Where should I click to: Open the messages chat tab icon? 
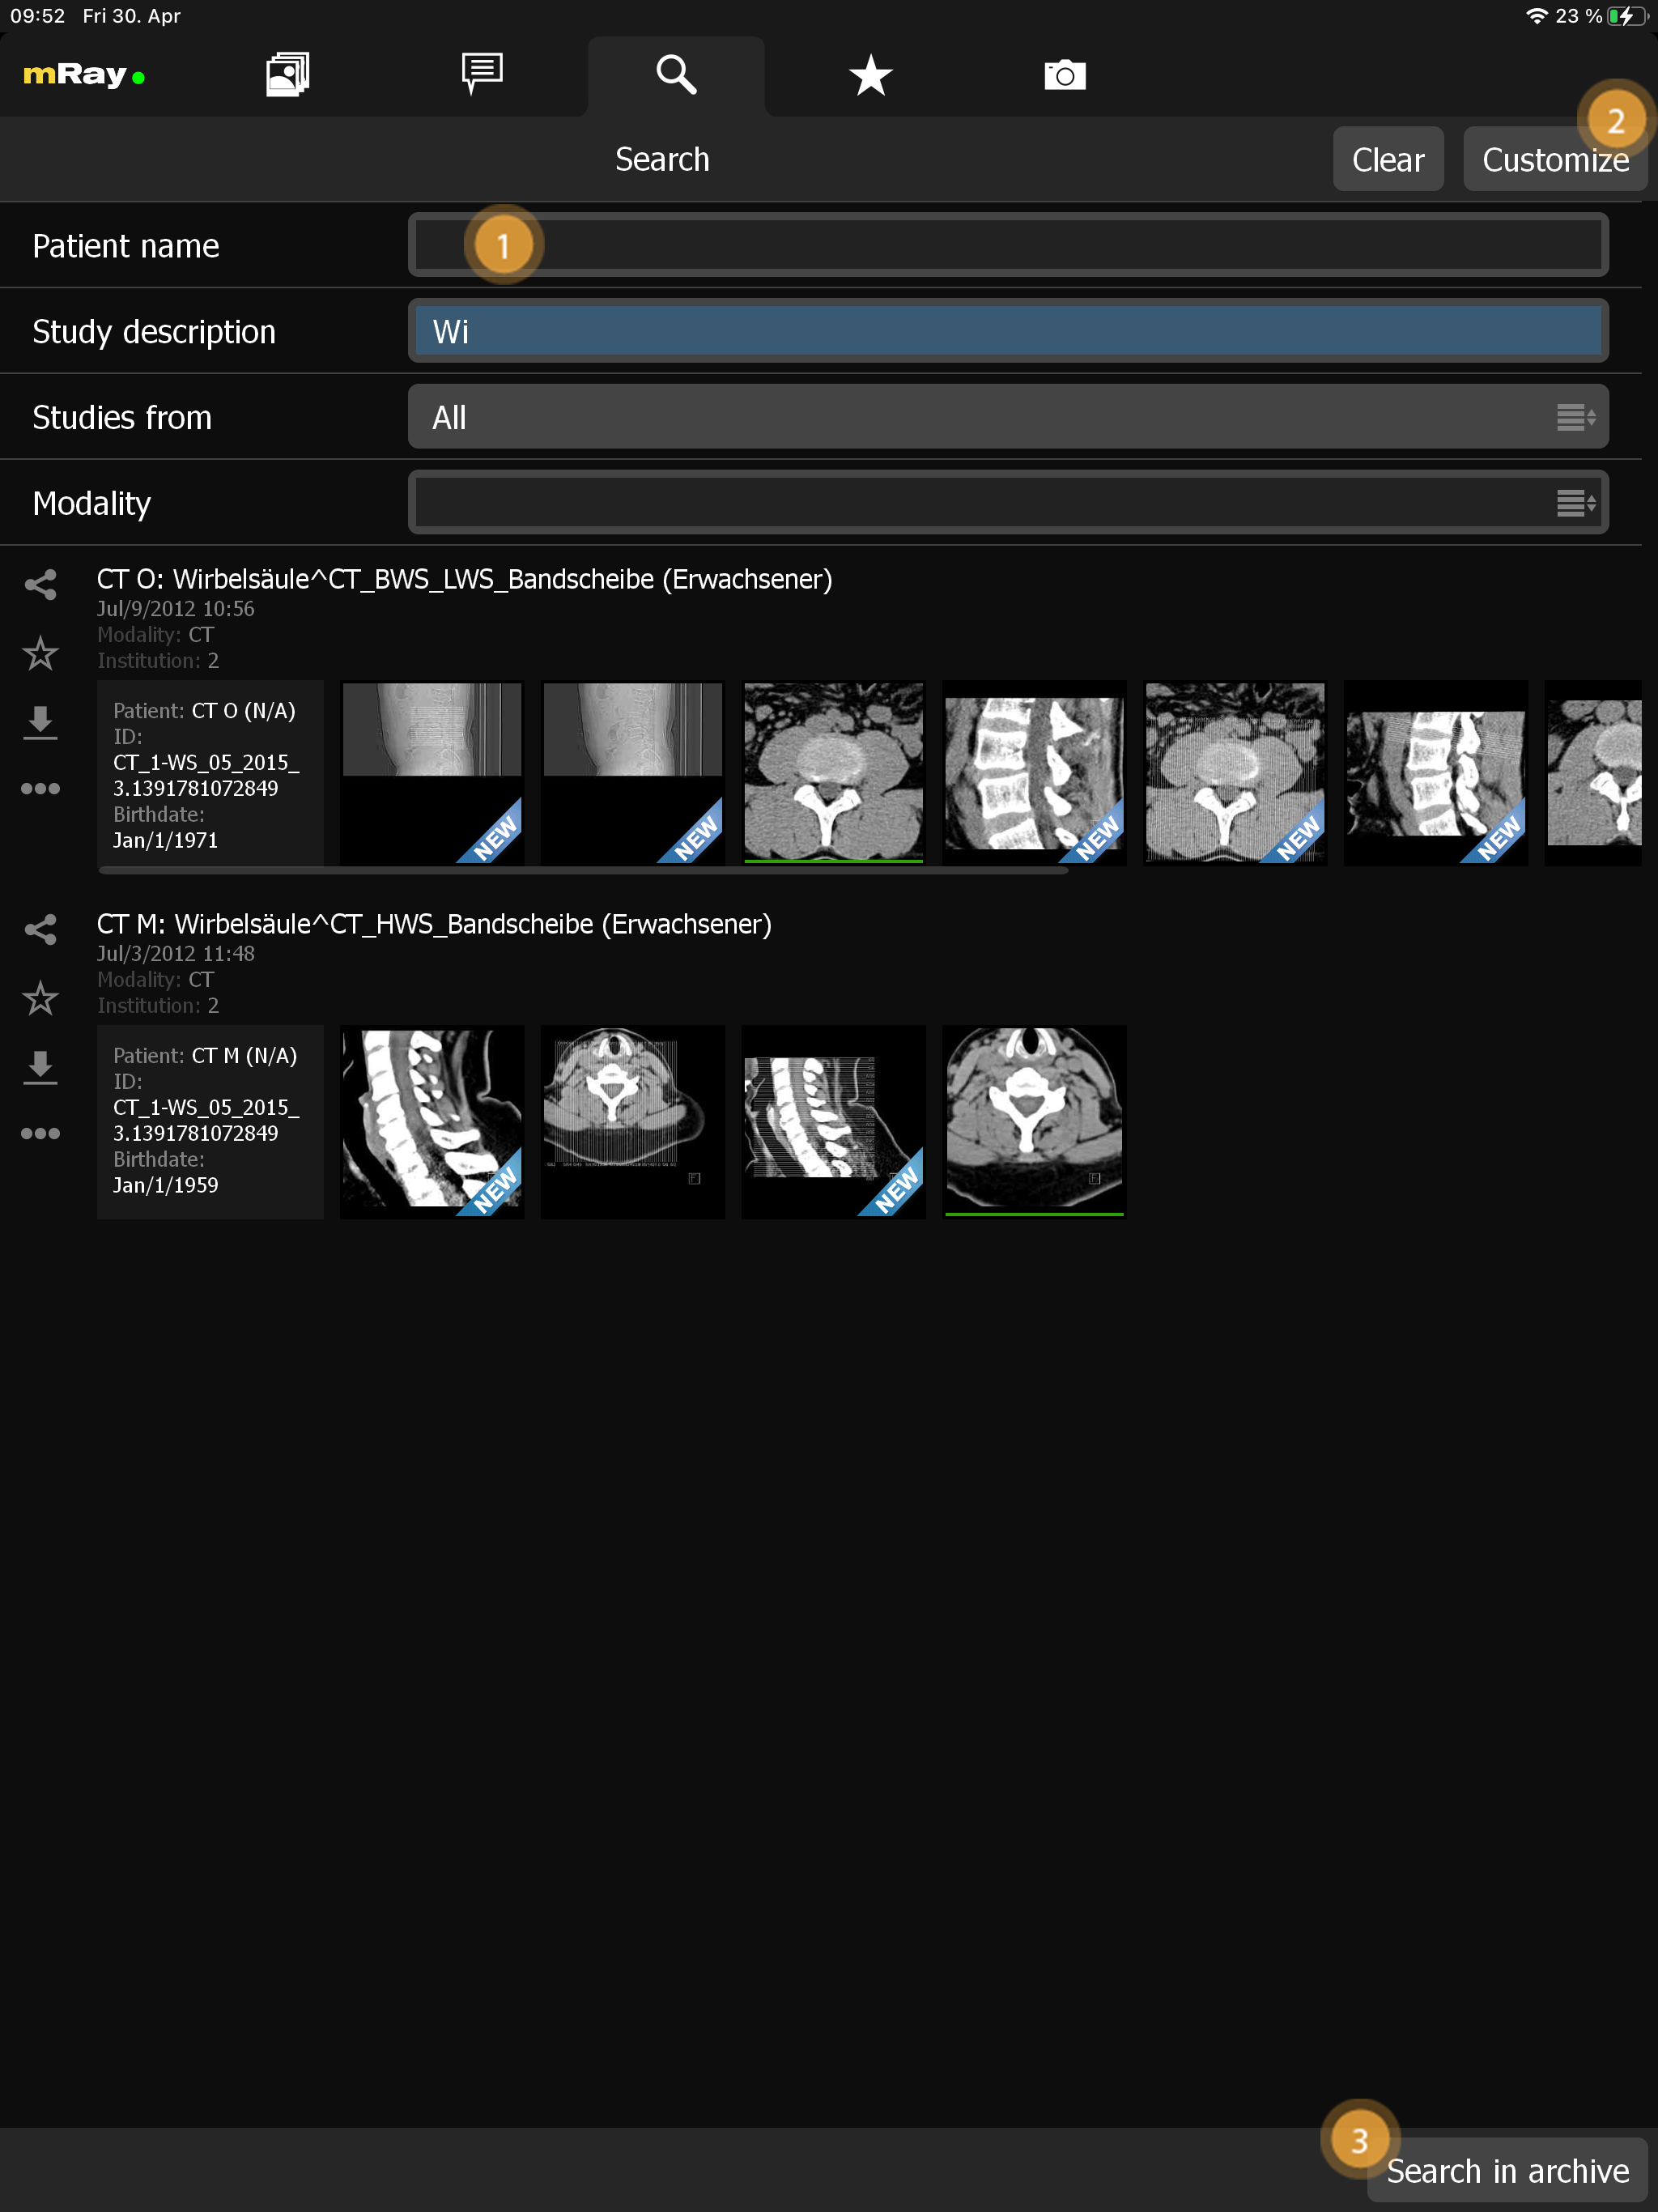coord(482,75)
